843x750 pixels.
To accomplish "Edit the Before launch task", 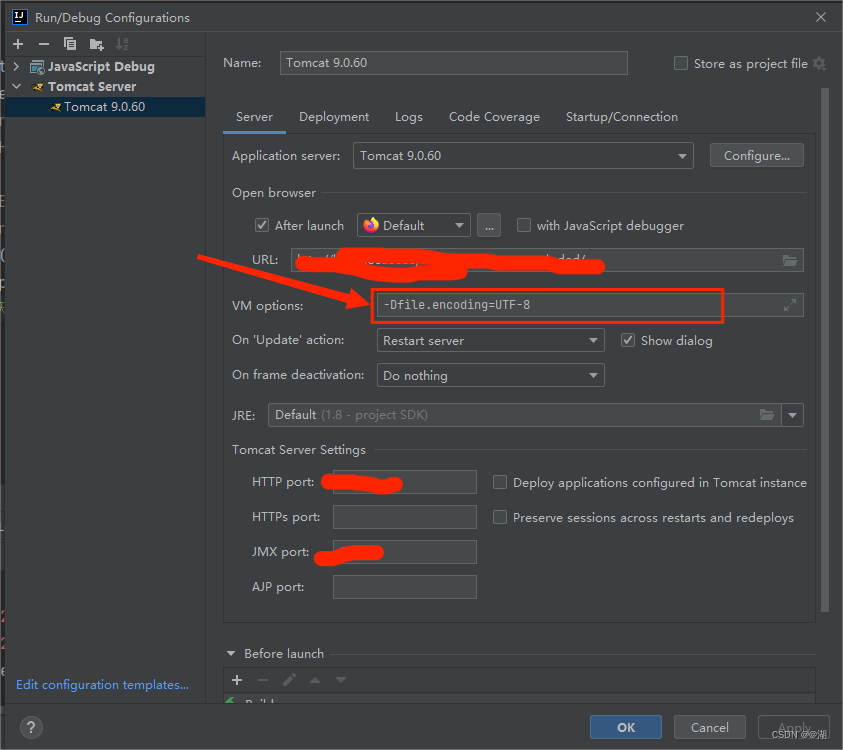I will coord(289,680).
